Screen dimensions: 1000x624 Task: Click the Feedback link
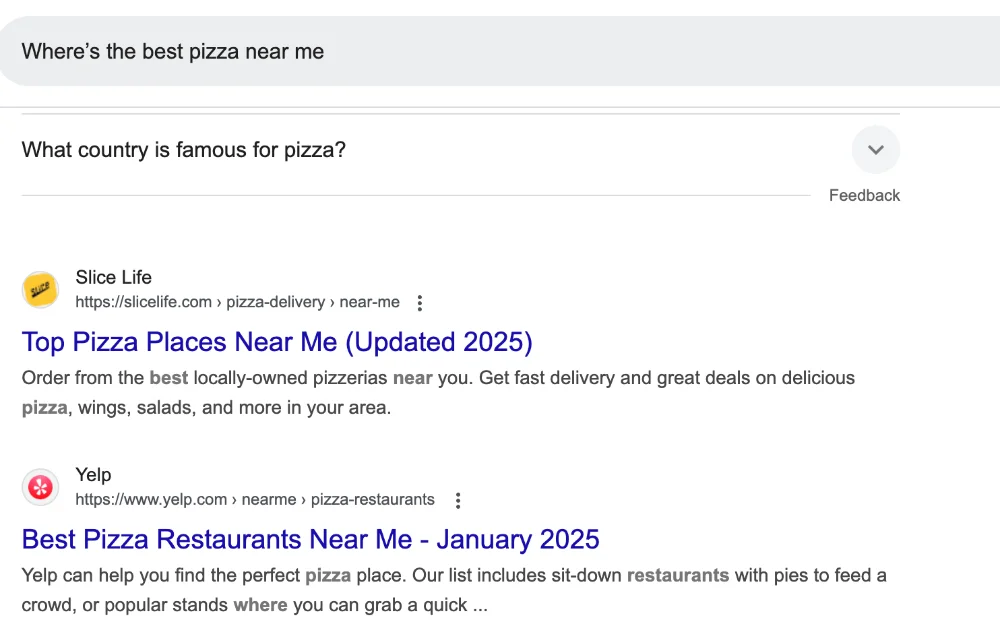click(x=864, y=195)
